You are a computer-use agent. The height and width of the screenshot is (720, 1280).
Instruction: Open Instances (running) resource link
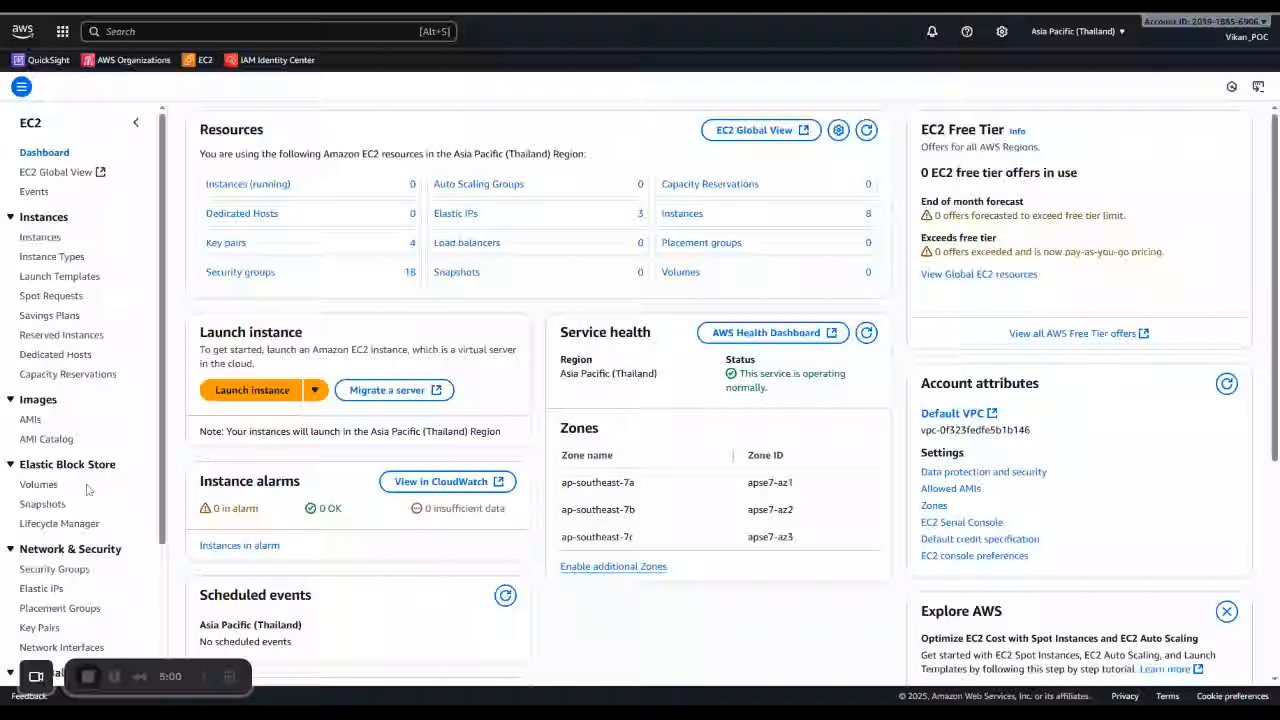click(x=248, y=184)
